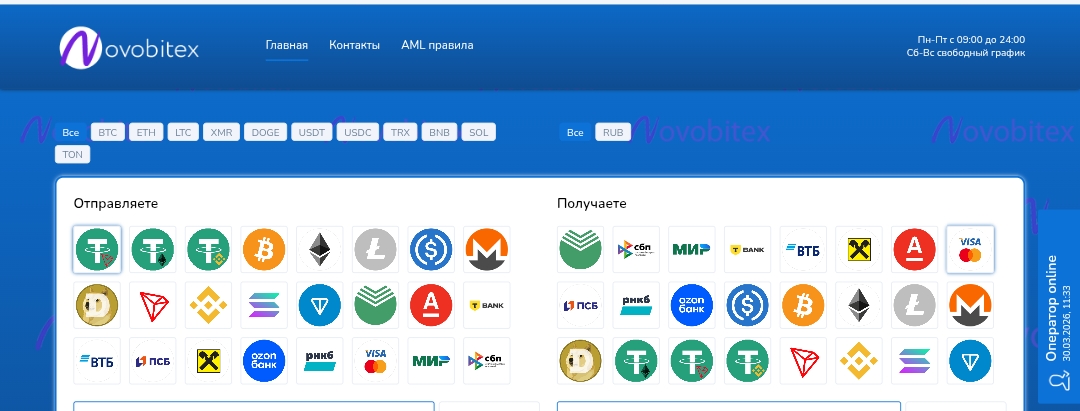Choose Litecoin under Получаете
Screen dimensions: 1080x411
click(x=914, y=305)
